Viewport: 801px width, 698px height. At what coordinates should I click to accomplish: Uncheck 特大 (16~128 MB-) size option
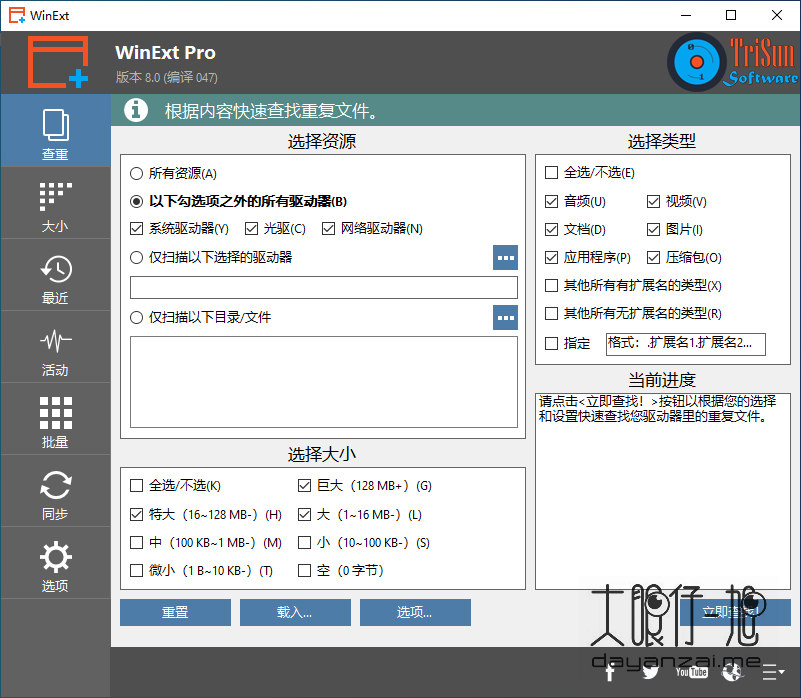pos(206,515)
